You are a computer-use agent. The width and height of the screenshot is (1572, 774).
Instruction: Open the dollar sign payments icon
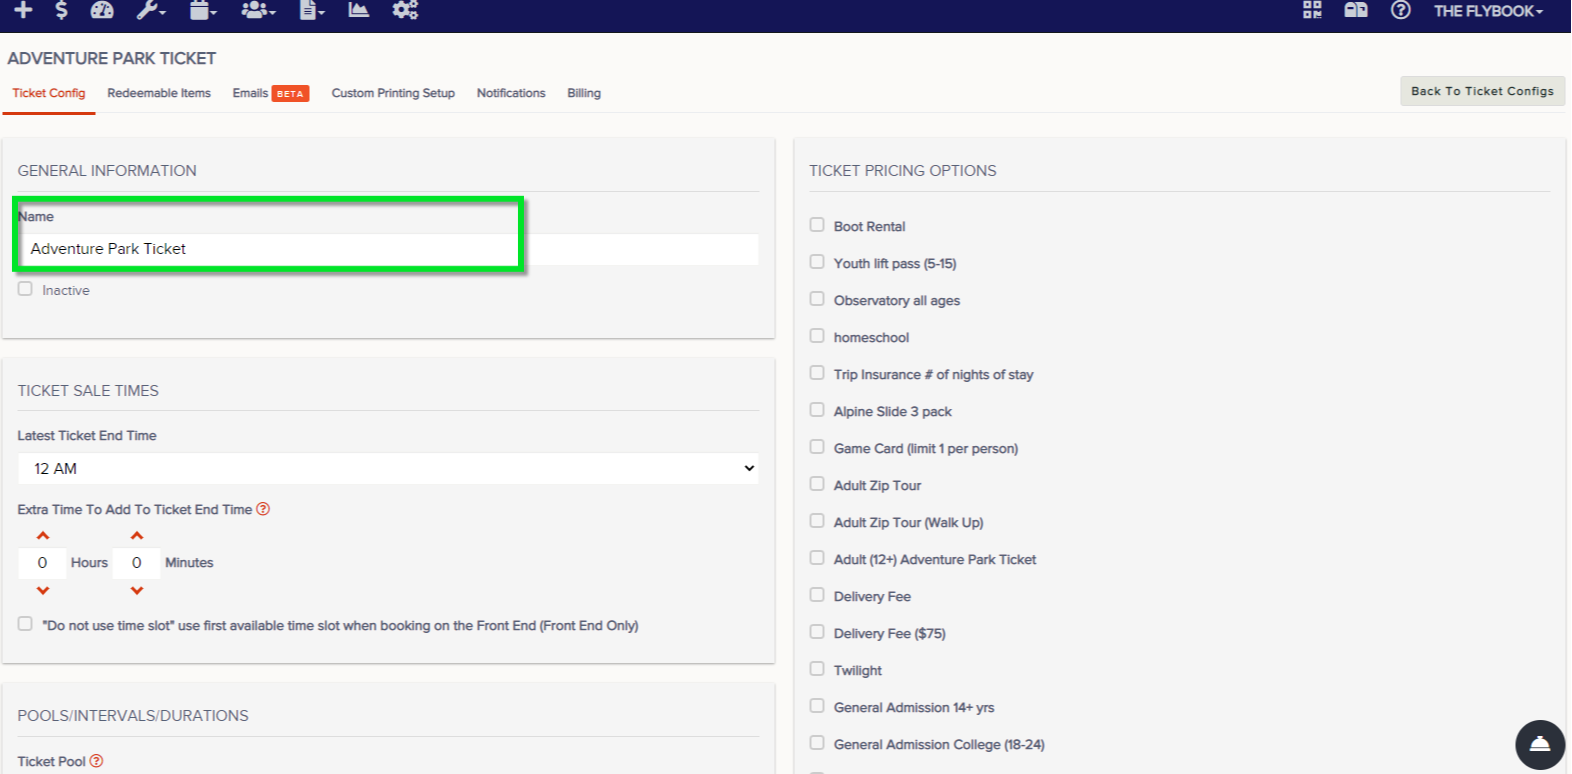coord(62,10)
